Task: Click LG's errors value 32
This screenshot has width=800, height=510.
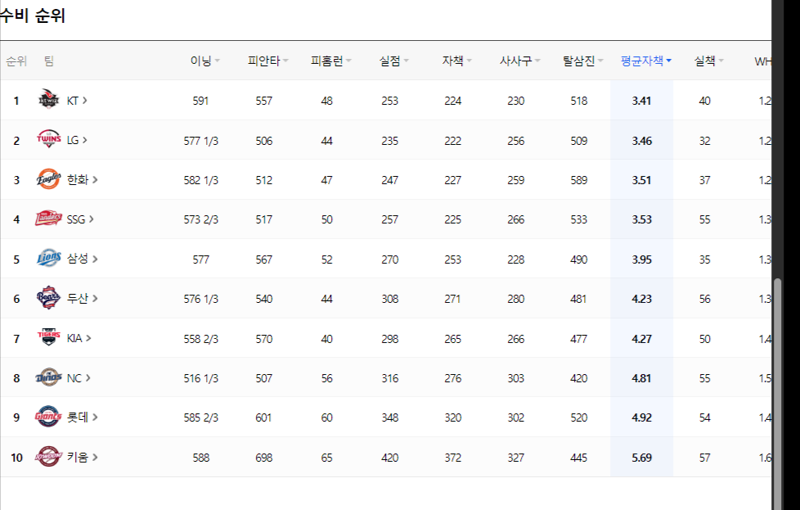Action: pos(705,141)
